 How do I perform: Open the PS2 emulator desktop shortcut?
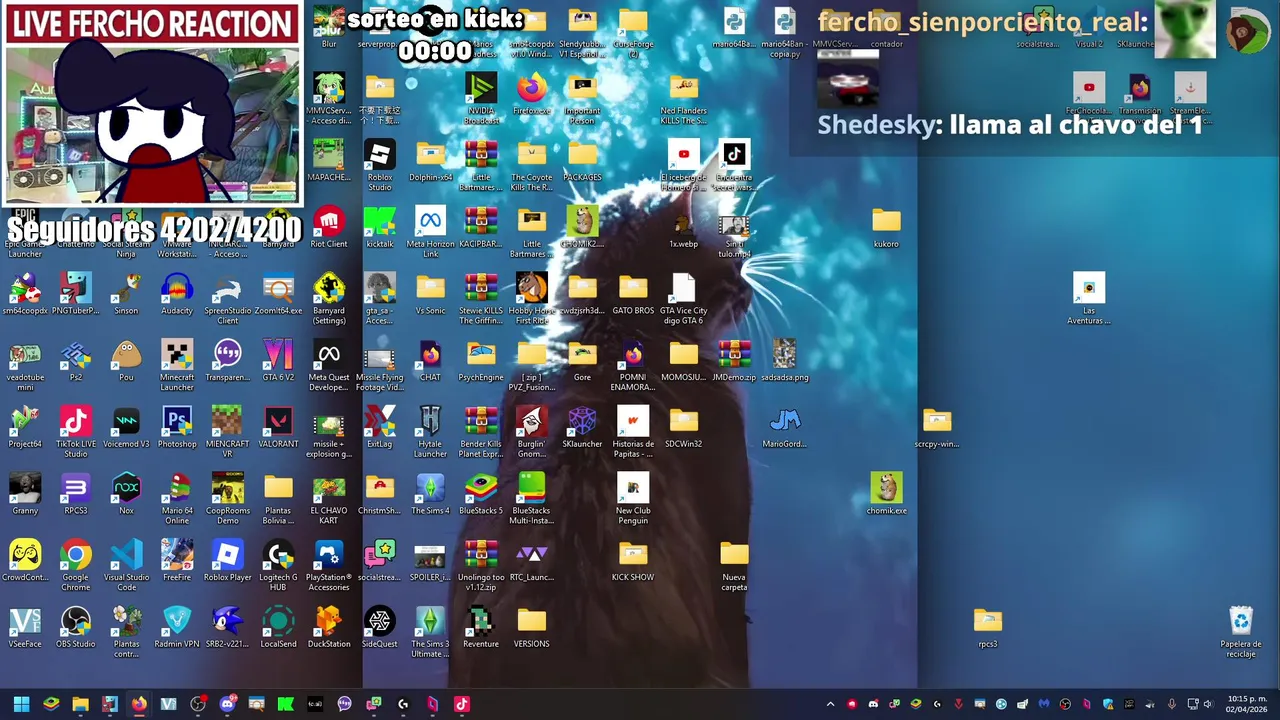point(76,360)
